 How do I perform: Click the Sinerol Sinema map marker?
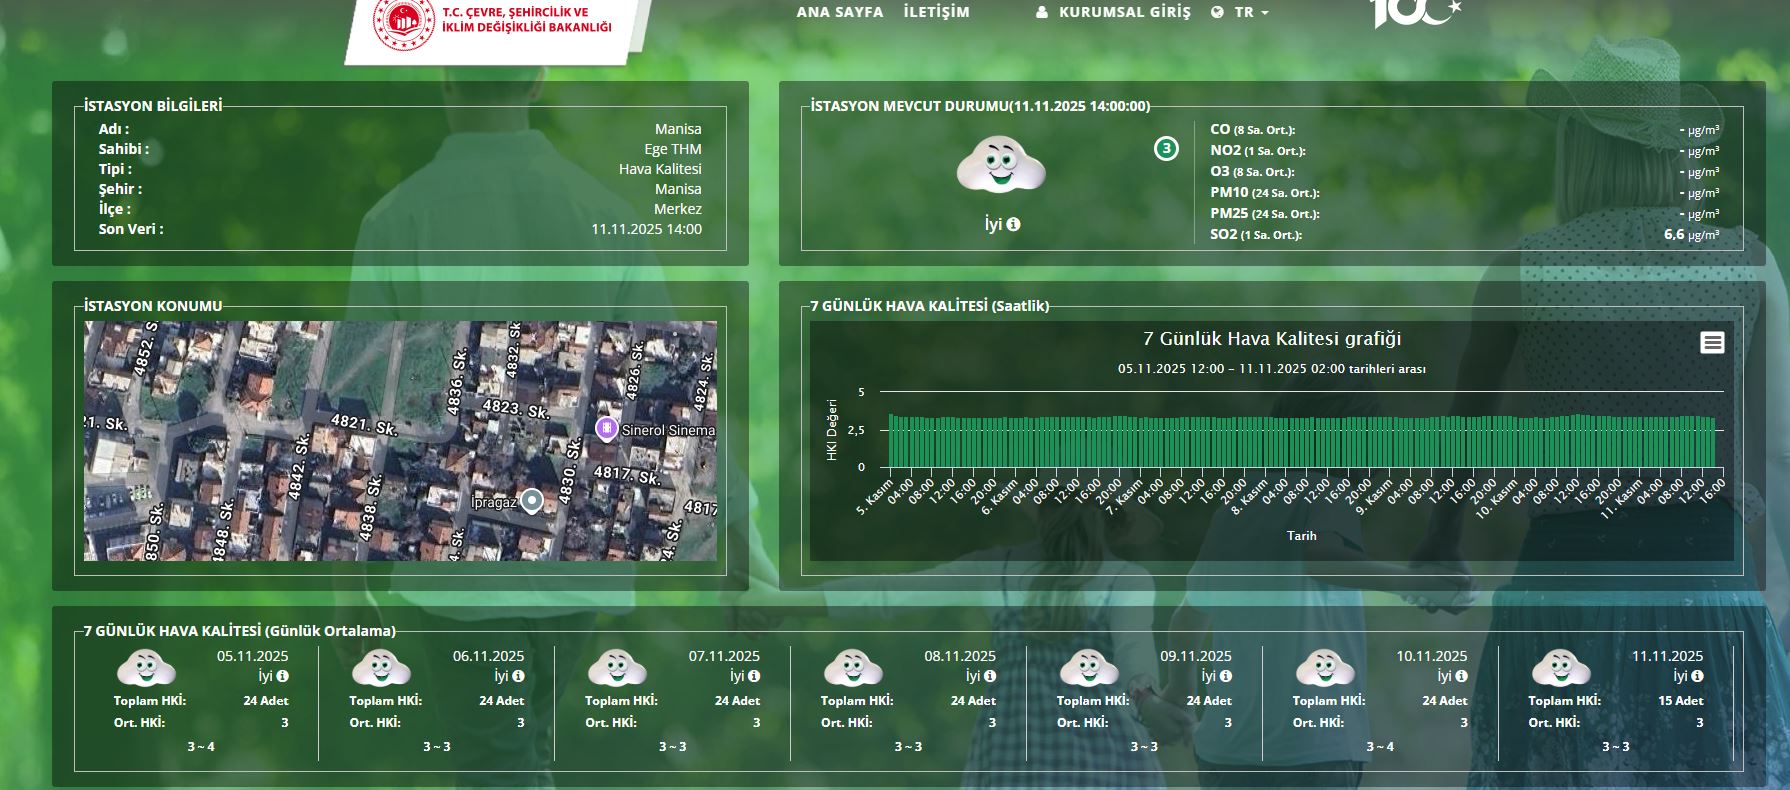605,429
